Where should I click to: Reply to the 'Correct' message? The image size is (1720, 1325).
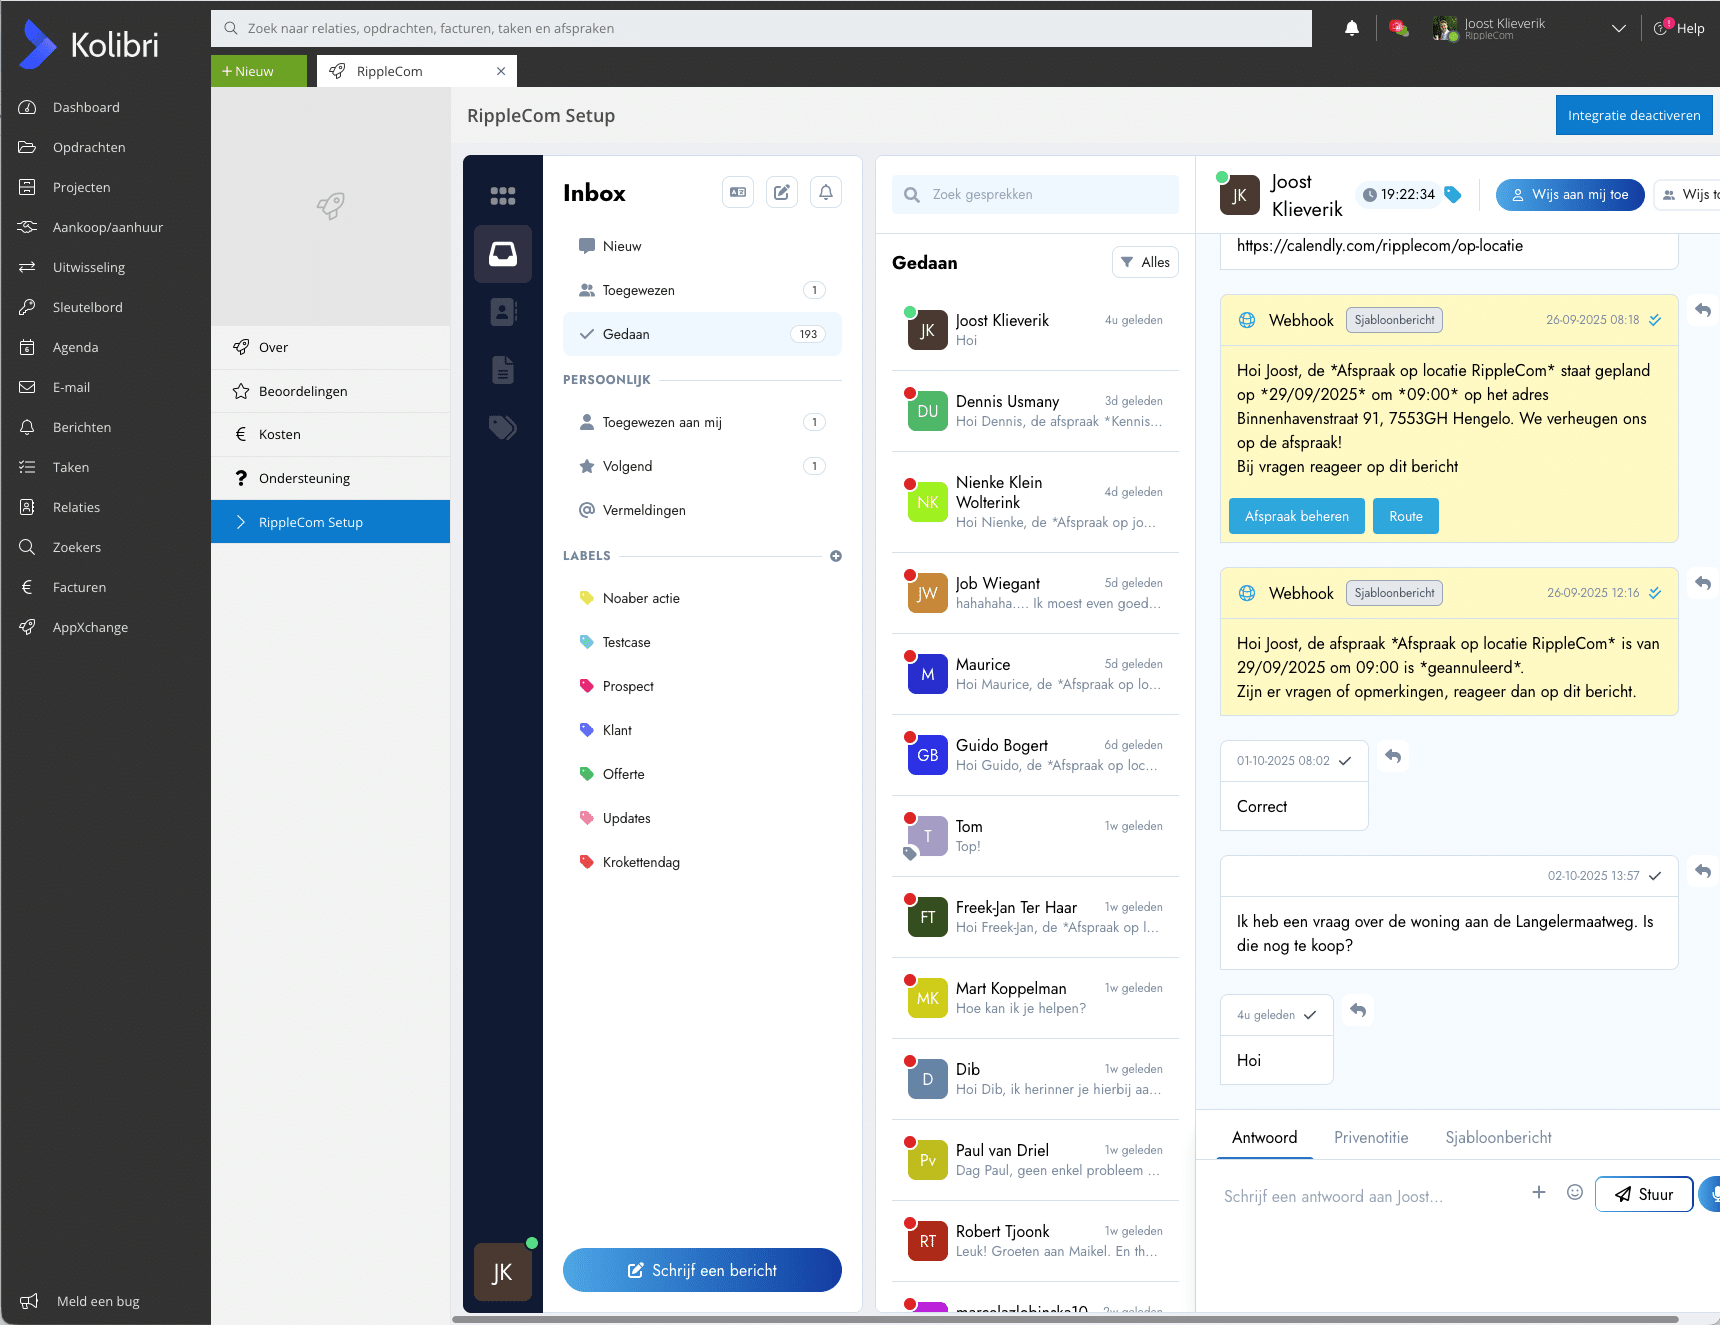coord(1393,757)
